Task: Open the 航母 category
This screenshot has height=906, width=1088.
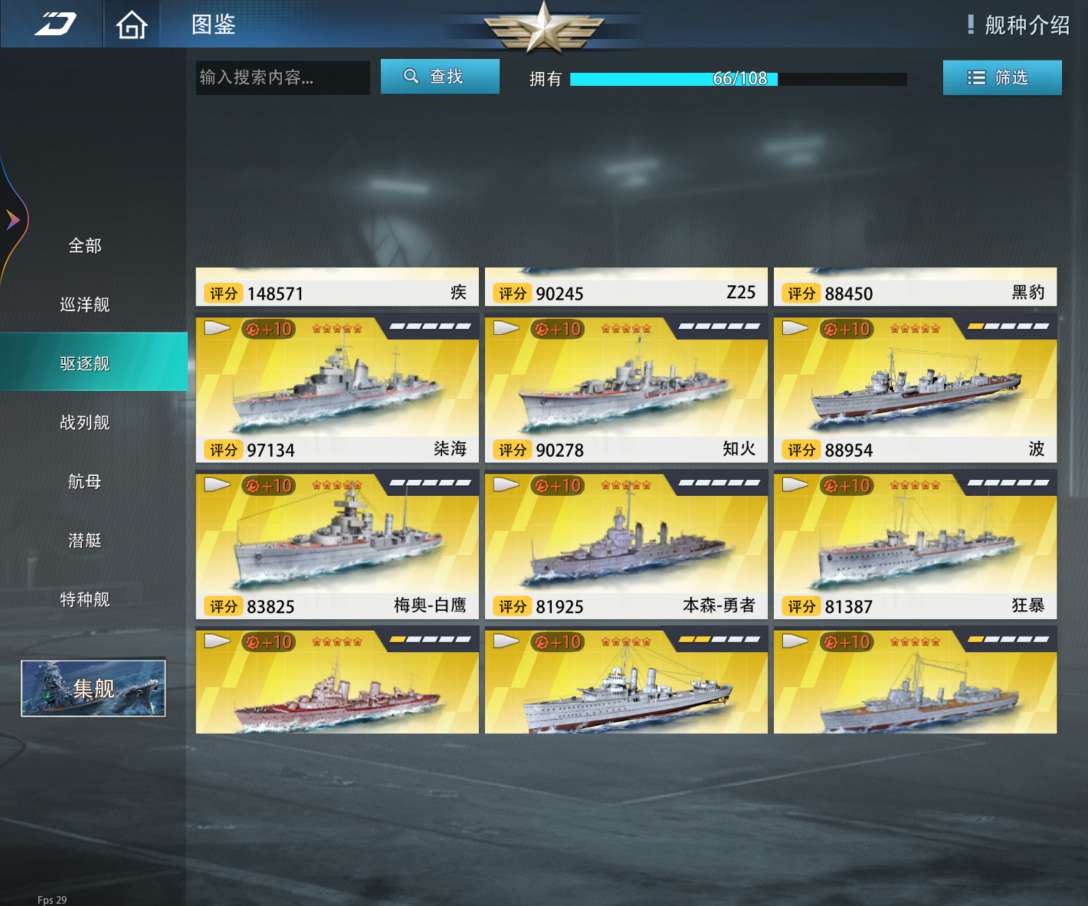Action: [85, 481]
